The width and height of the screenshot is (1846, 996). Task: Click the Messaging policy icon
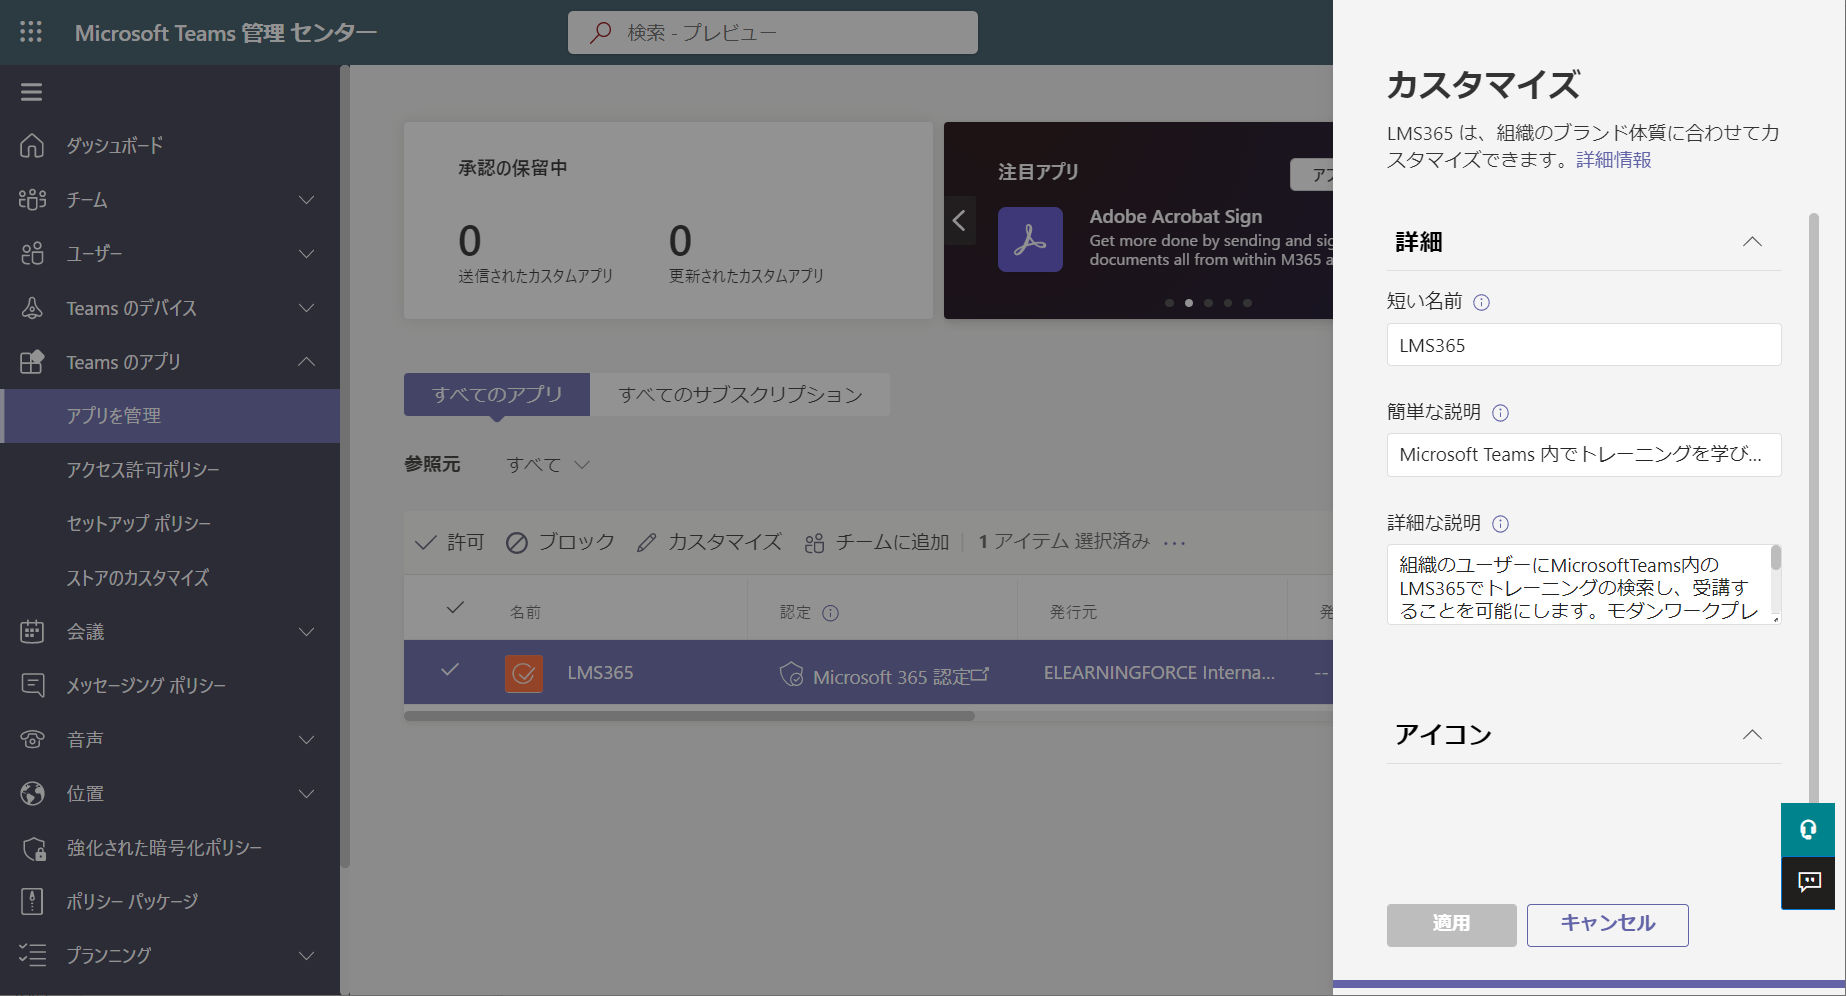pos(32,685)
